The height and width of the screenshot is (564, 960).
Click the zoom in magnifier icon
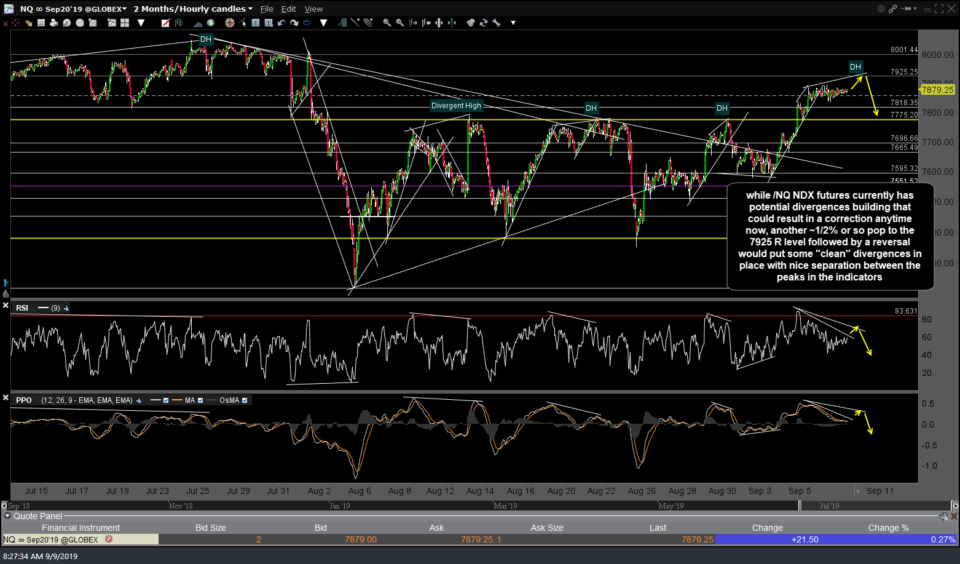click(387, 23)
